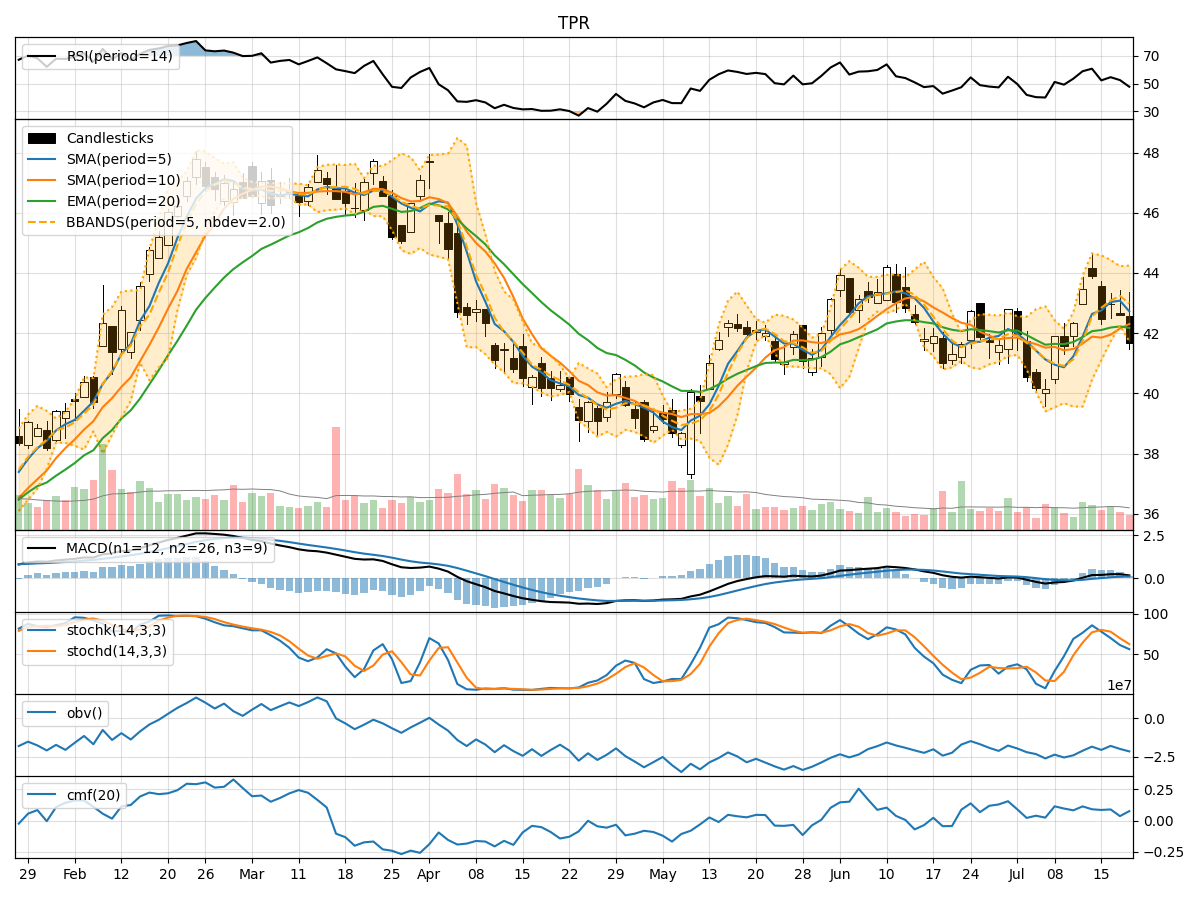Click the black MACD legend line sample
1200x900 pixels.
(42, 549)
